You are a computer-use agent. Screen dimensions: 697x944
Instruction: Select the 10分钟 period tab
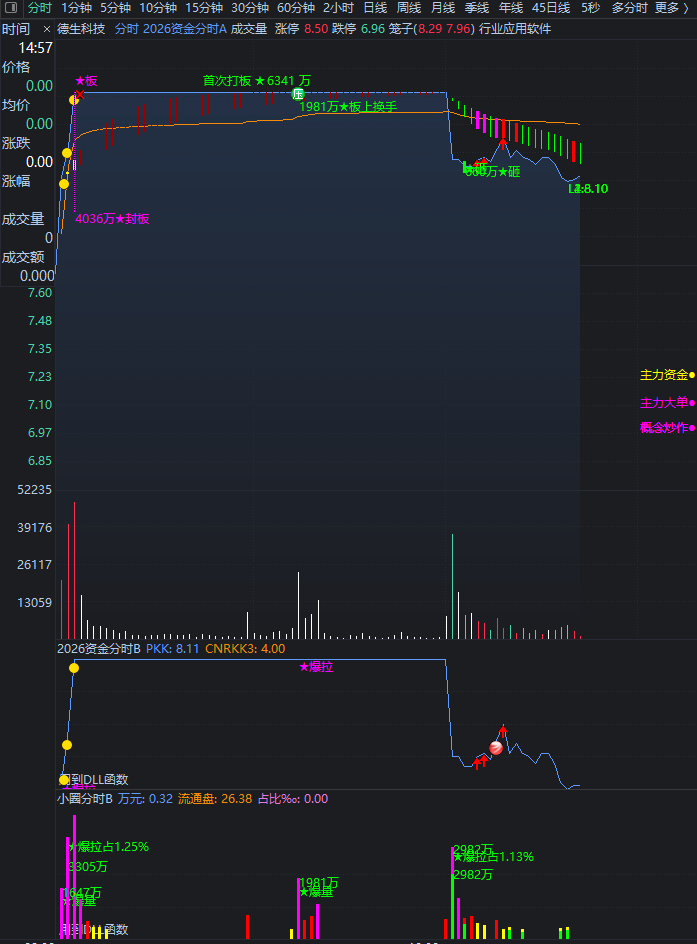point(158,8)
